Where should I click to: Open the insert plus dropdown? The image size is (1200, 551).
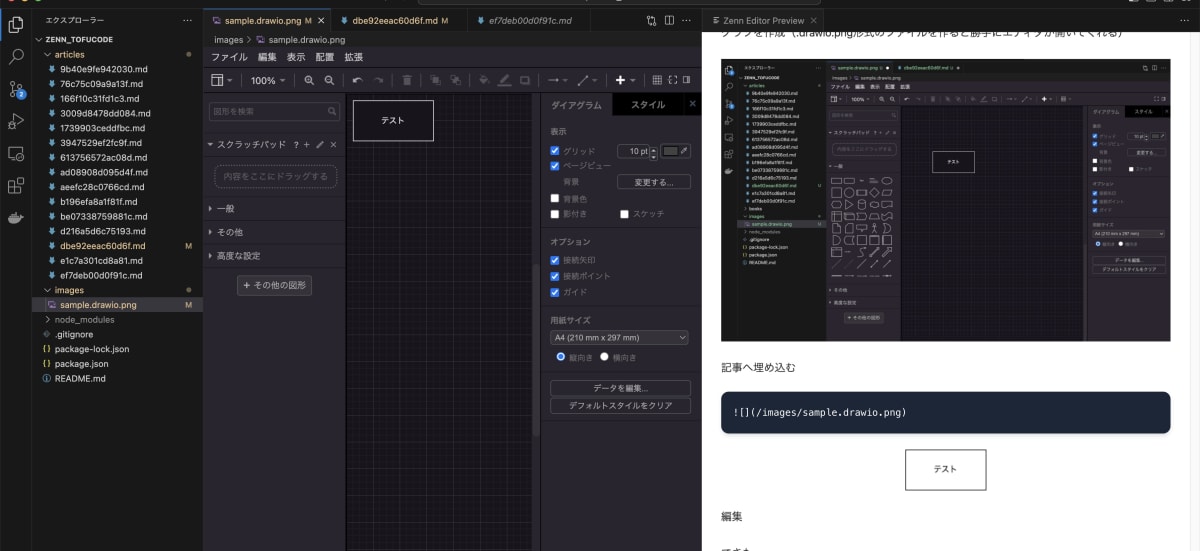(624, 80)
